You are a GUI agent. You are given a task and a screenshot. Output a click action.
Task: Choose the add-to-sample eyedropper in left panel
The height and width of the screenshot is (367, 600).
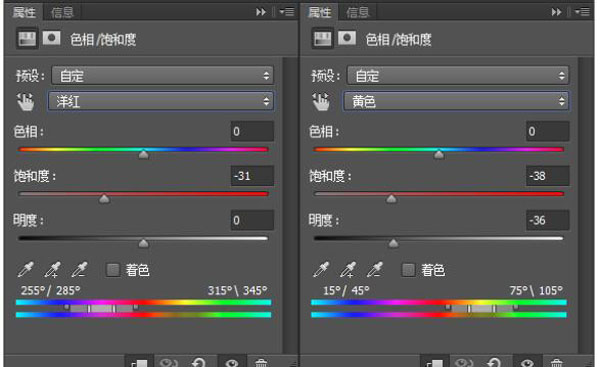tap(52, 269)
